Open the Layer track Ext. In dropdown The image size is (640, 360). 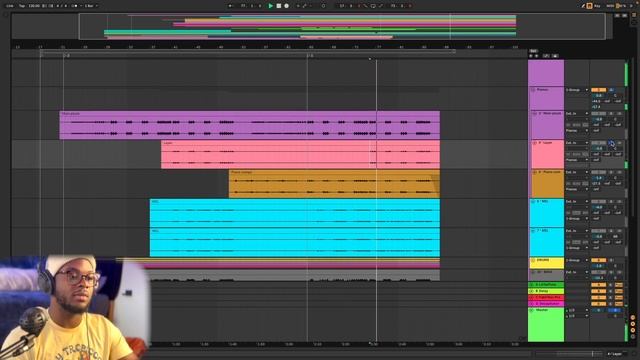tap(577, 143)
